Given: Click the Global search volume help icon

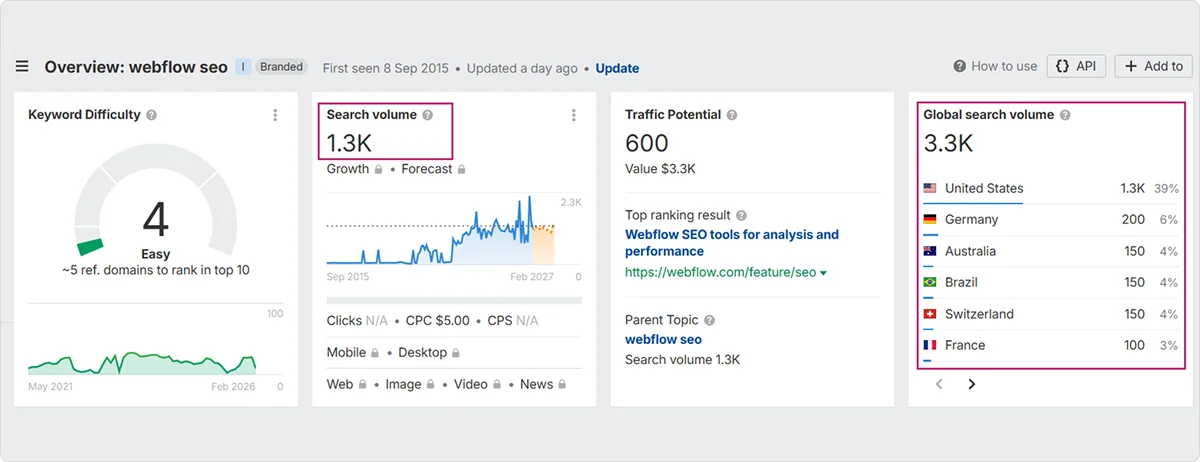Looking at the screenshot, I should tap(1065, 115).
